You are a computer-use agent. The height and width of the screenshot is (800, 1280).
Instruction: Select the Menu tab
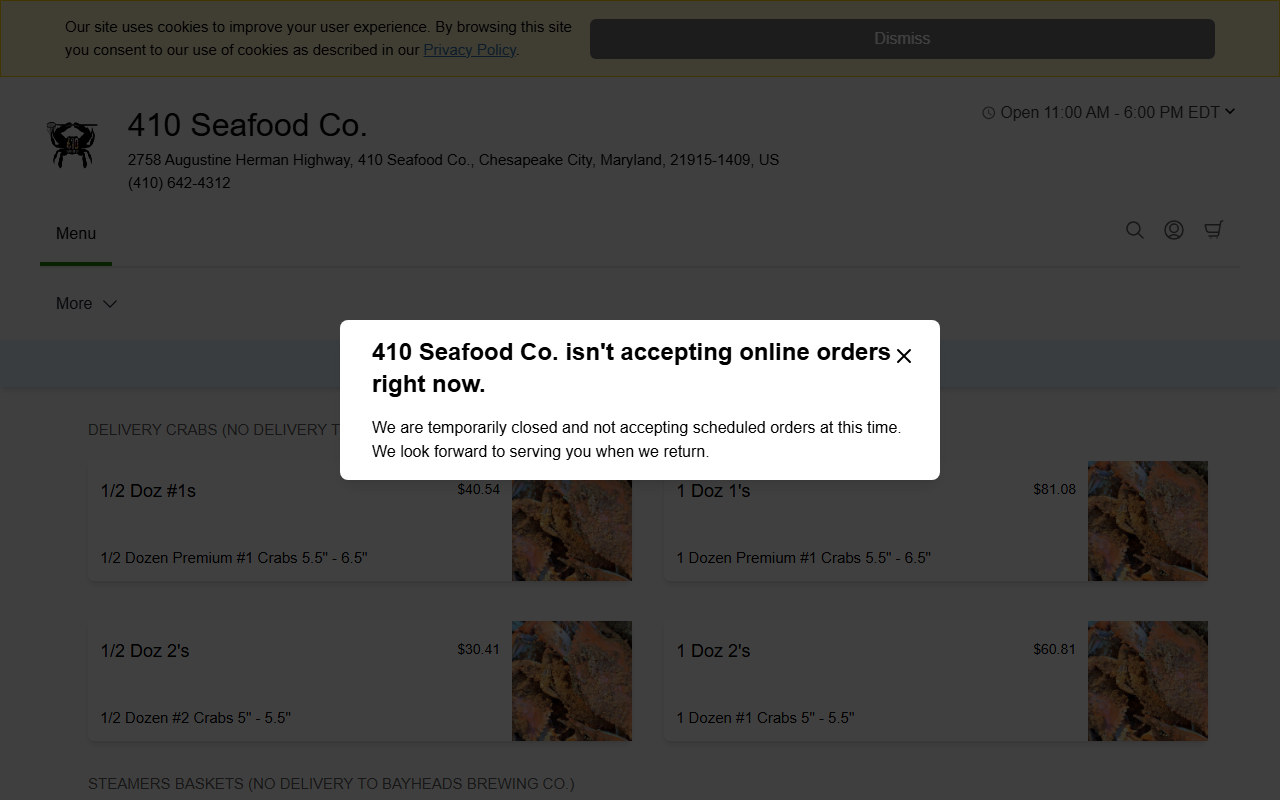76,233
